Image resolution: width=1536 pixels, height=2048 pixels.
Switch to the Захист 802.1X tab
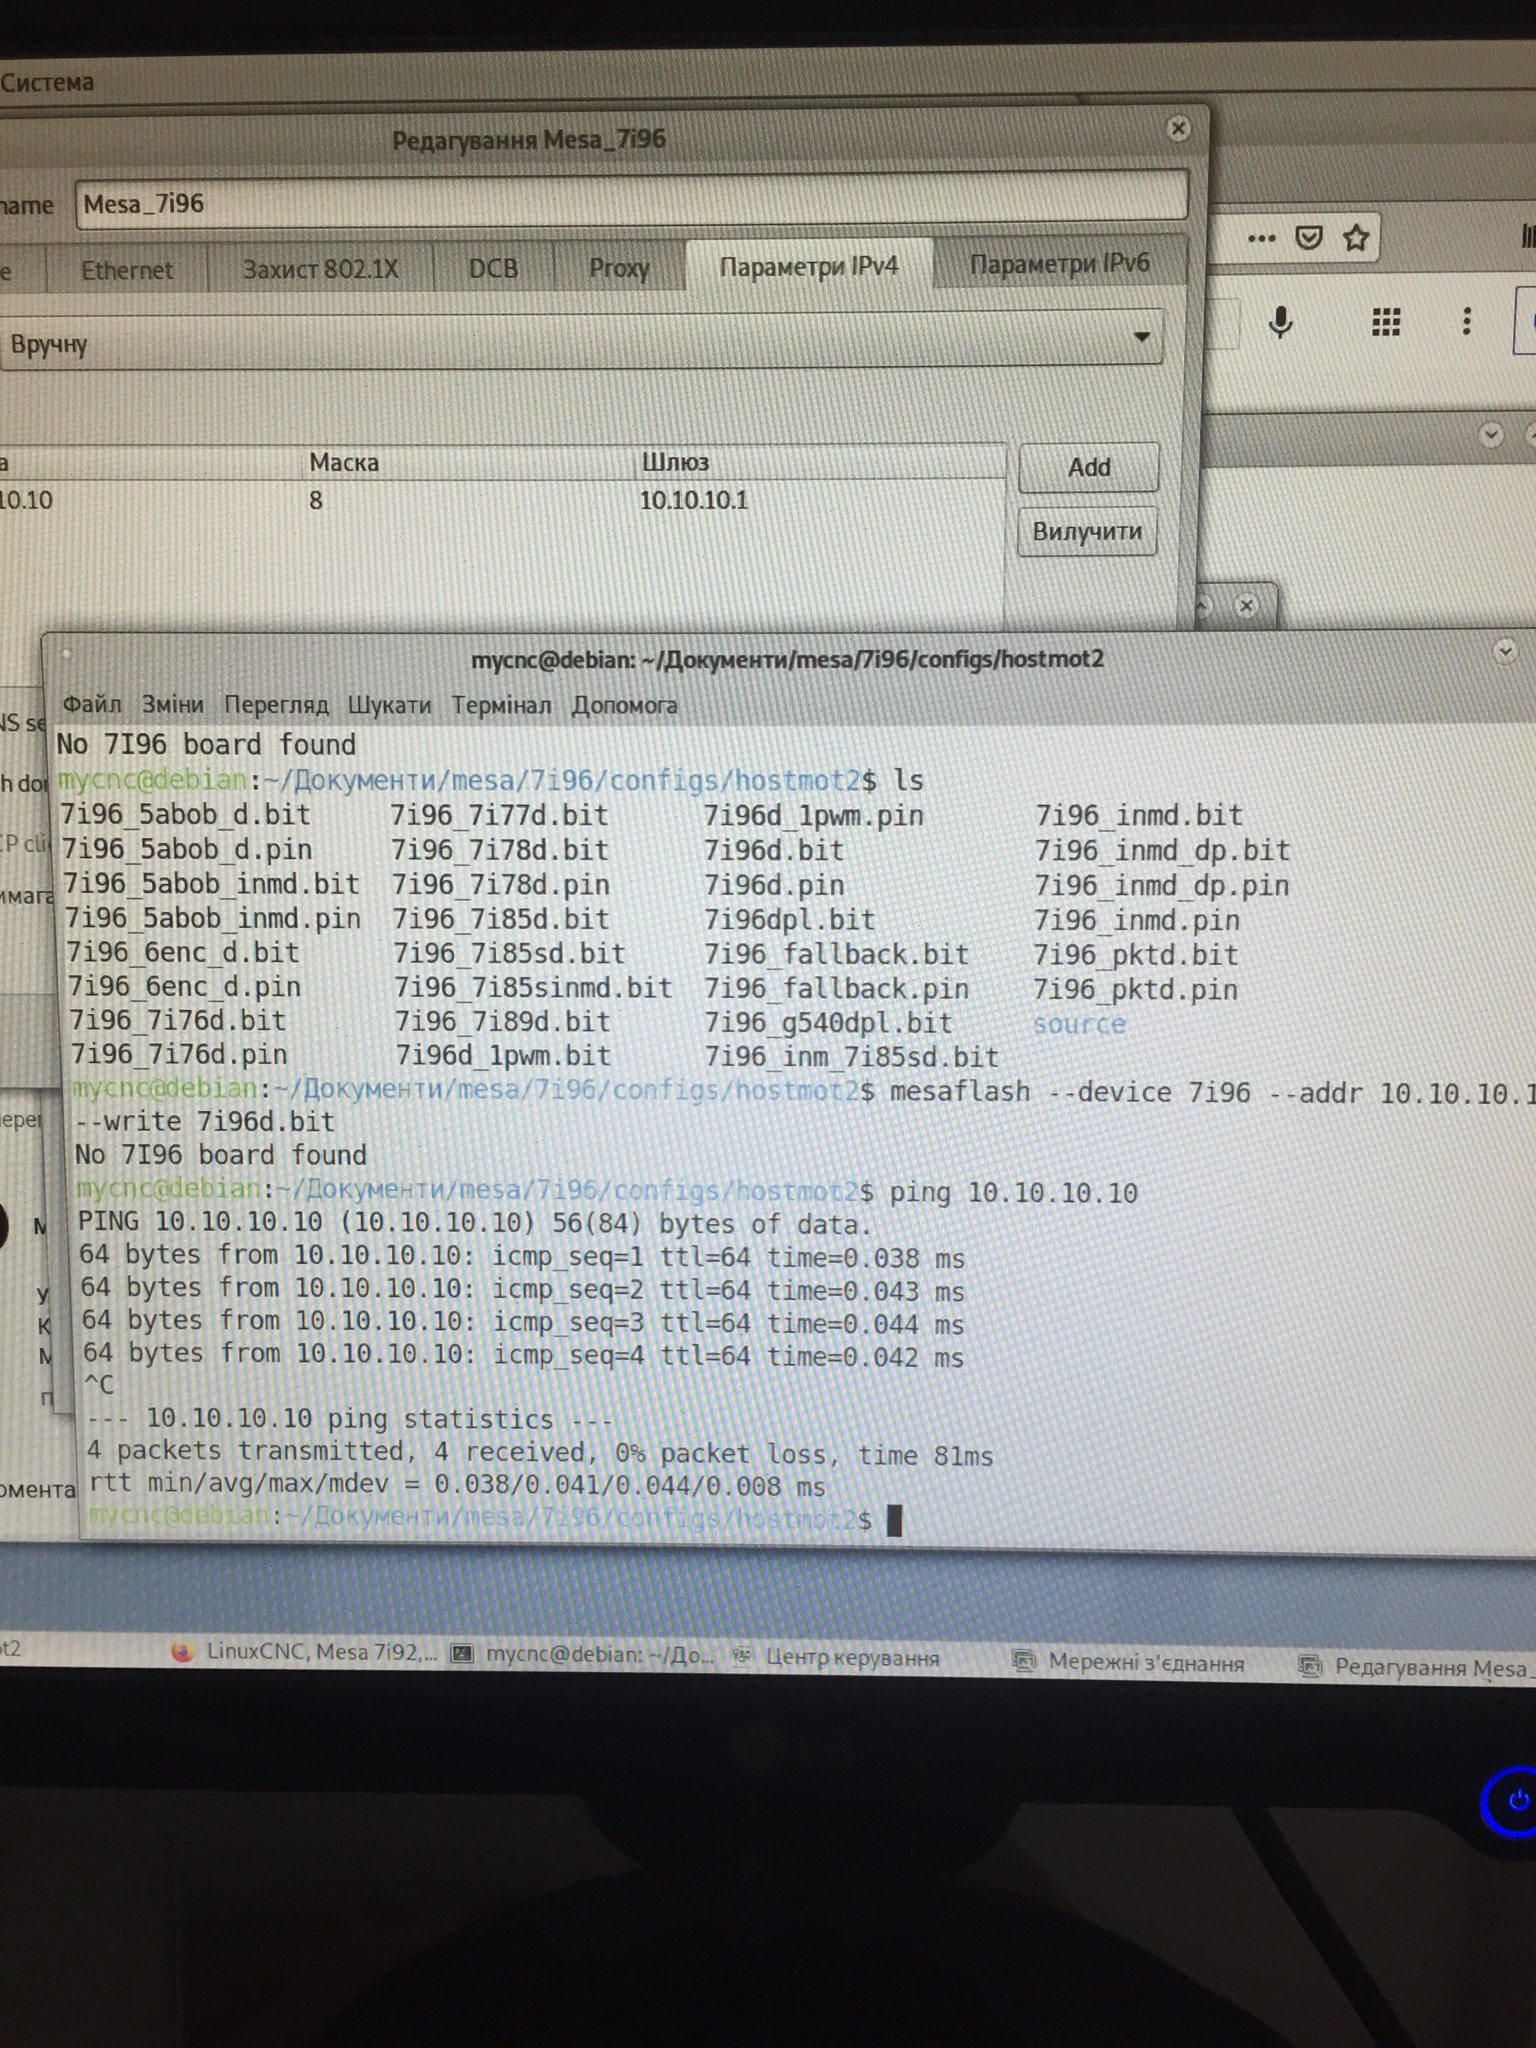[320, 269]
